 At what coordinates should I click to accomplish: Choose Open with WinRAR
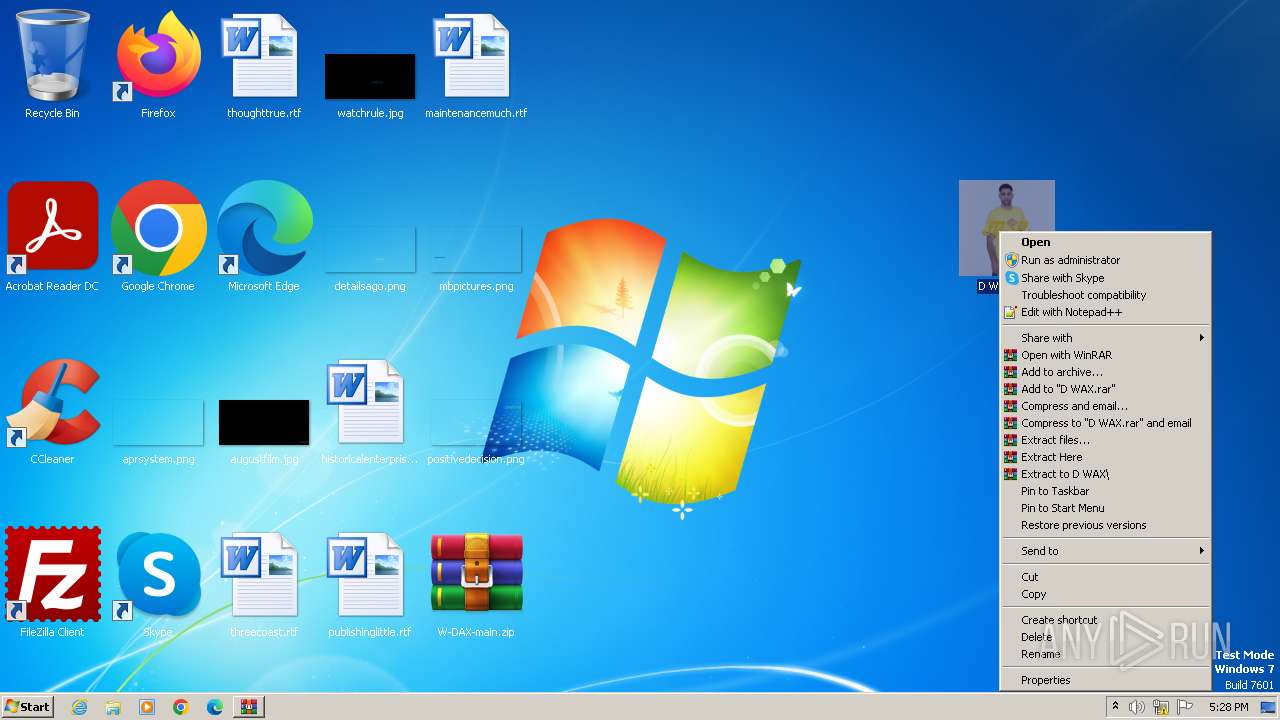point(1105,355)
